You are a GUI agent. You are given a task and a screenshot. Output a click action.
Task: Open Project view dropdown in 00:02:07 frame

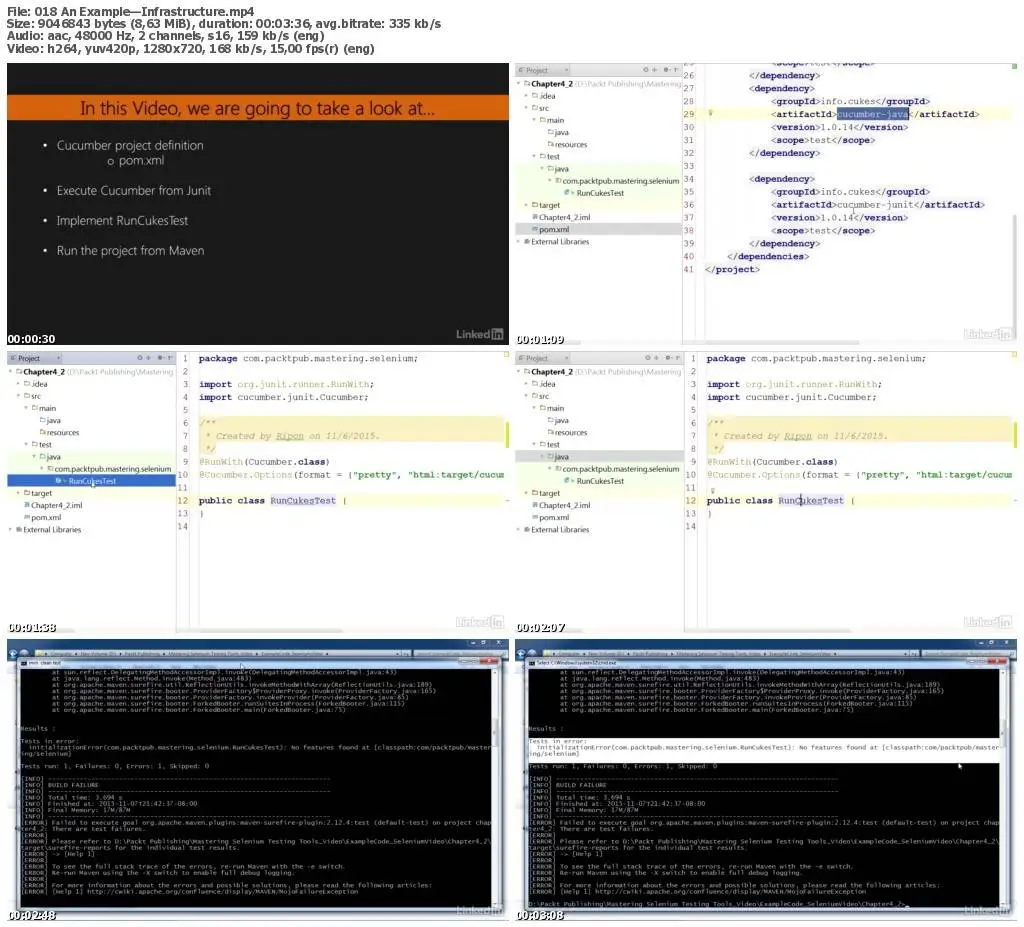point(566,358)
